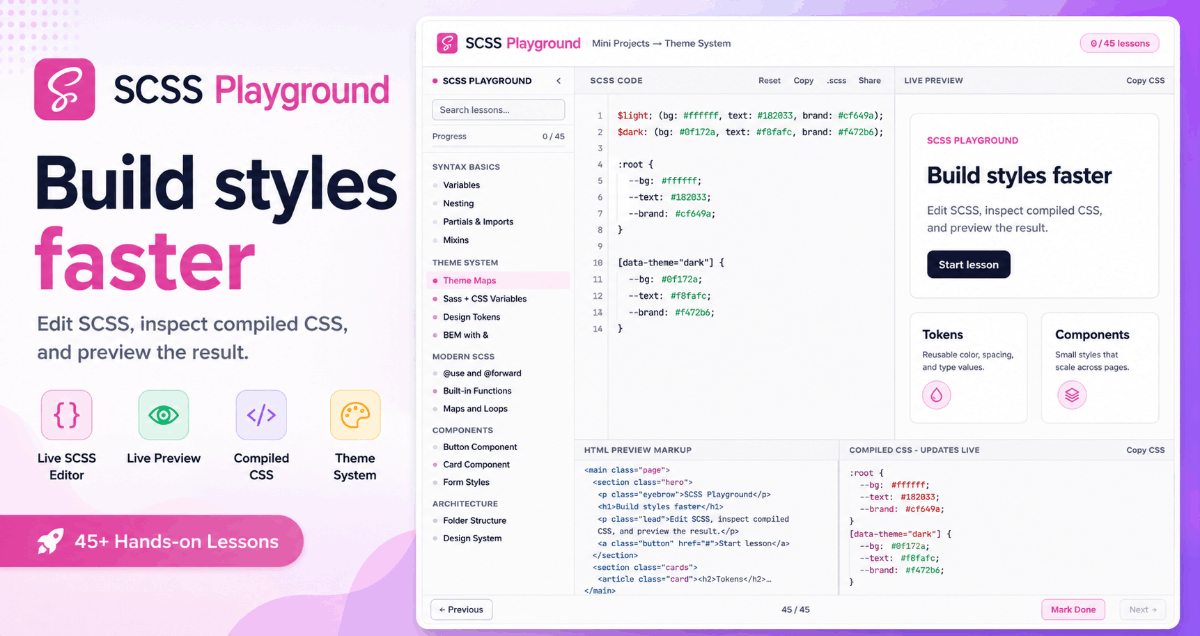This screenshot has height=636, width=1200.
Task: Click the Live SCSS Editor braces icon
Action: (67, 415)
